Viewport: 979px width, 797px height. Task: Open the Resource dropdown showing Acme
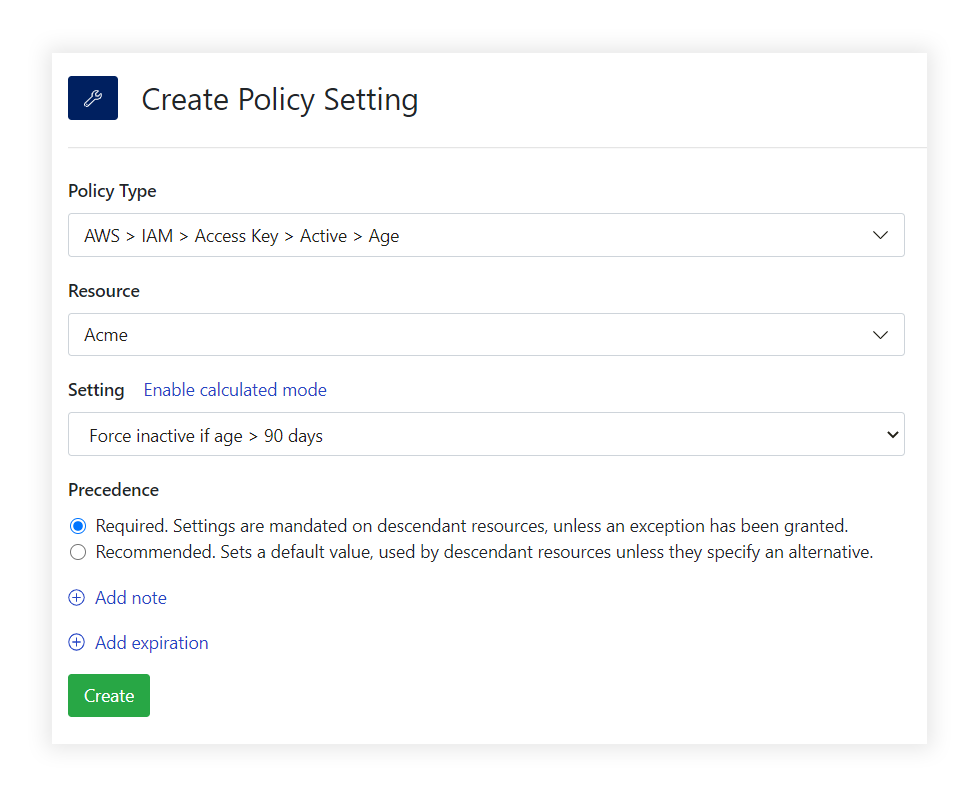point(486,335)
